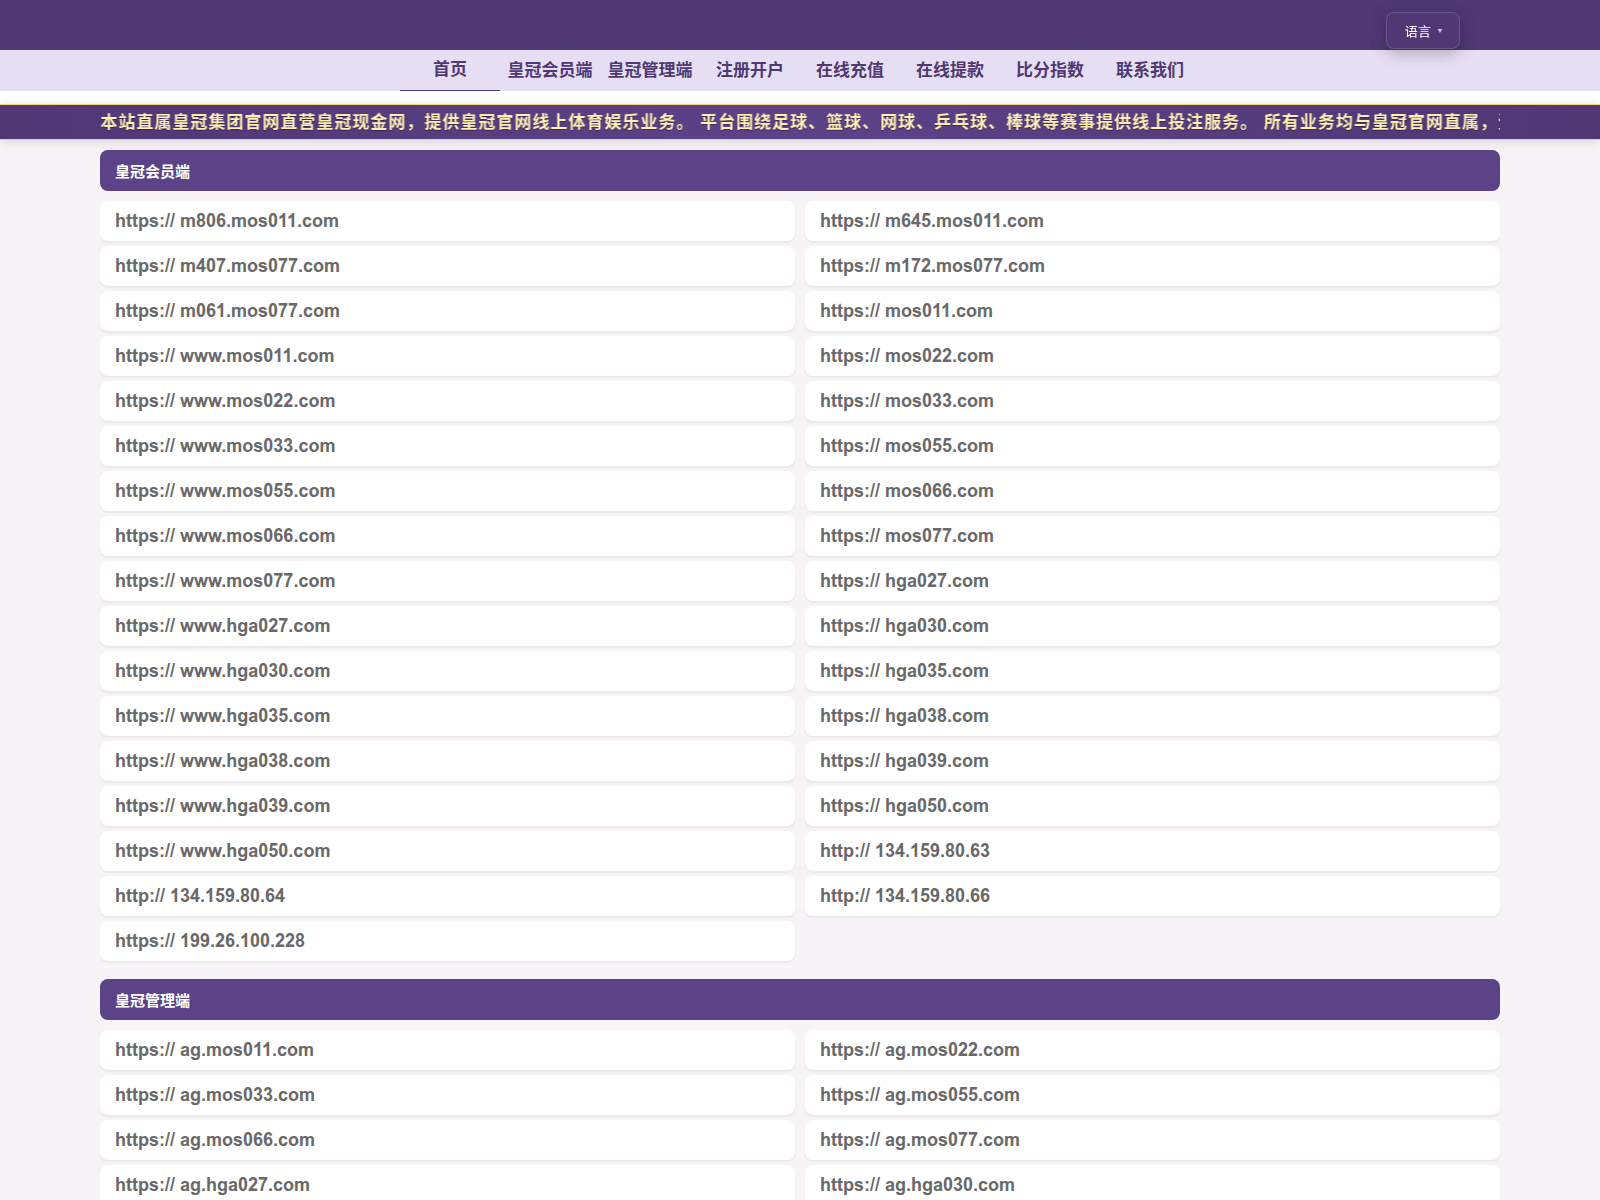This screenshot has height=1200, width=1600.
Task: Open link m061.mos077.com
Action: click(x=447, y=311)
